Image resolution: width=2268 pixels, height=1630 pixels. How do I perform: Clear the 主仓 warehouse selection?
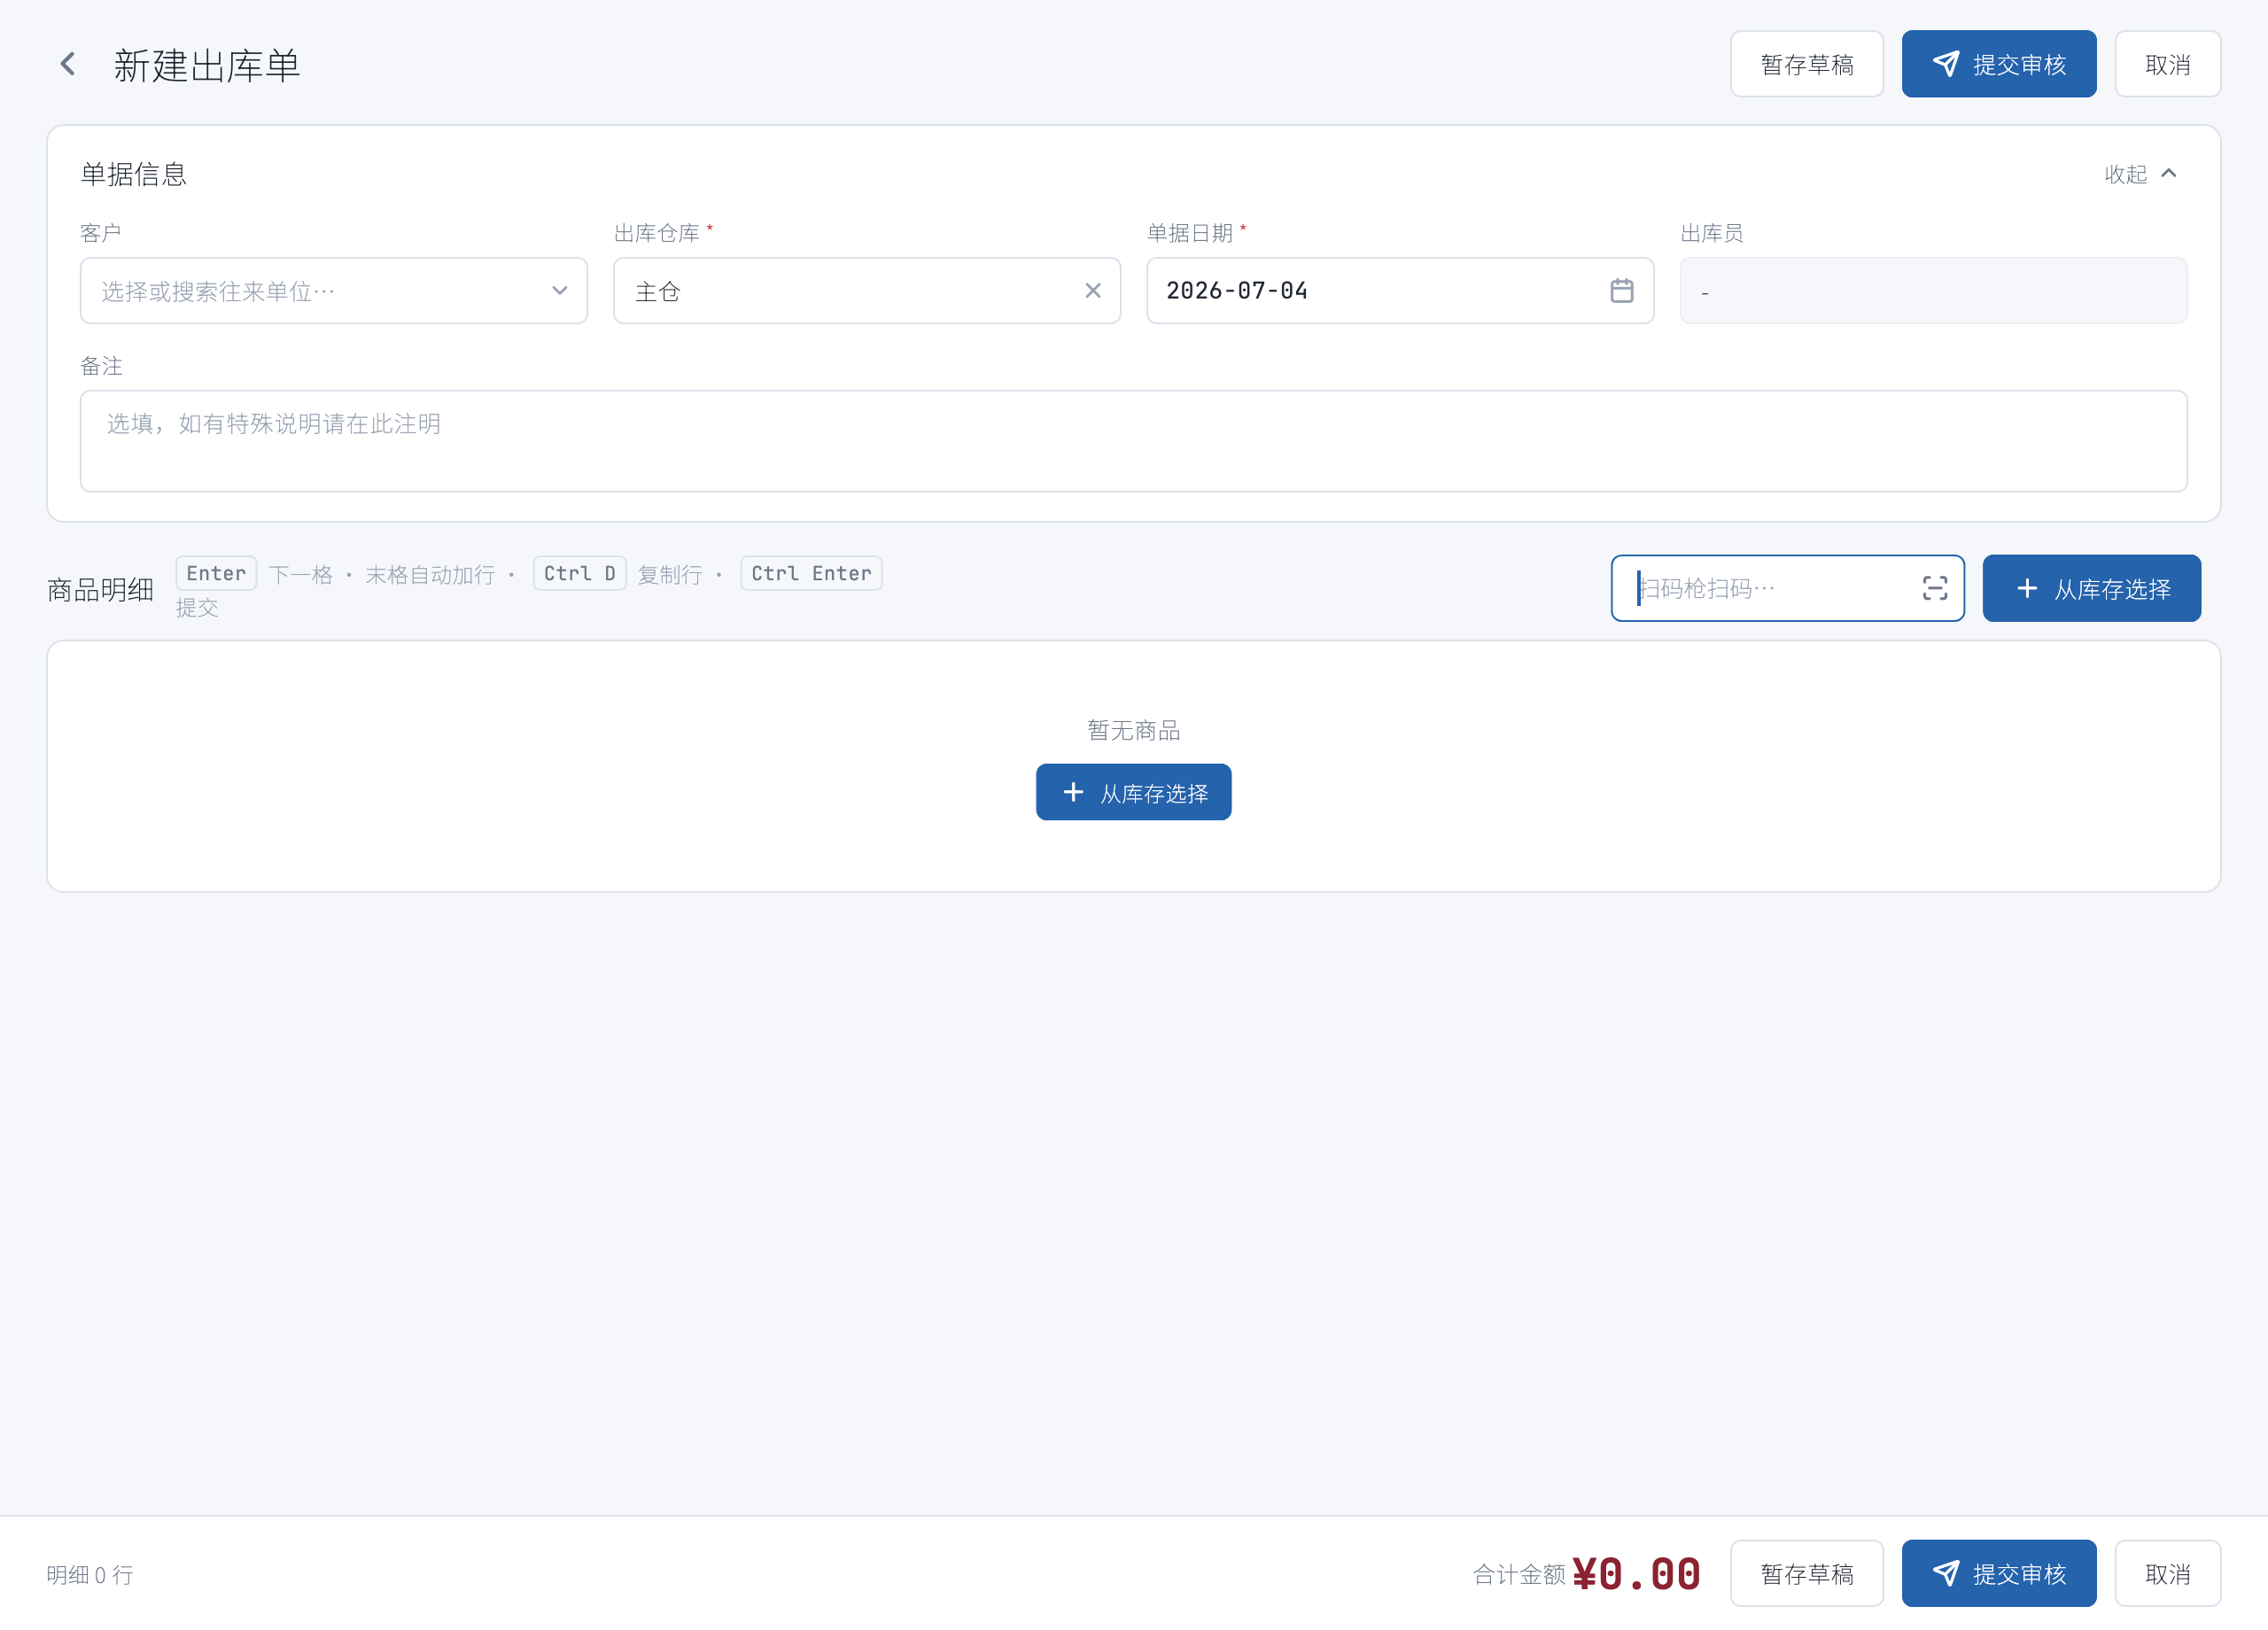tap(1093, 291)
